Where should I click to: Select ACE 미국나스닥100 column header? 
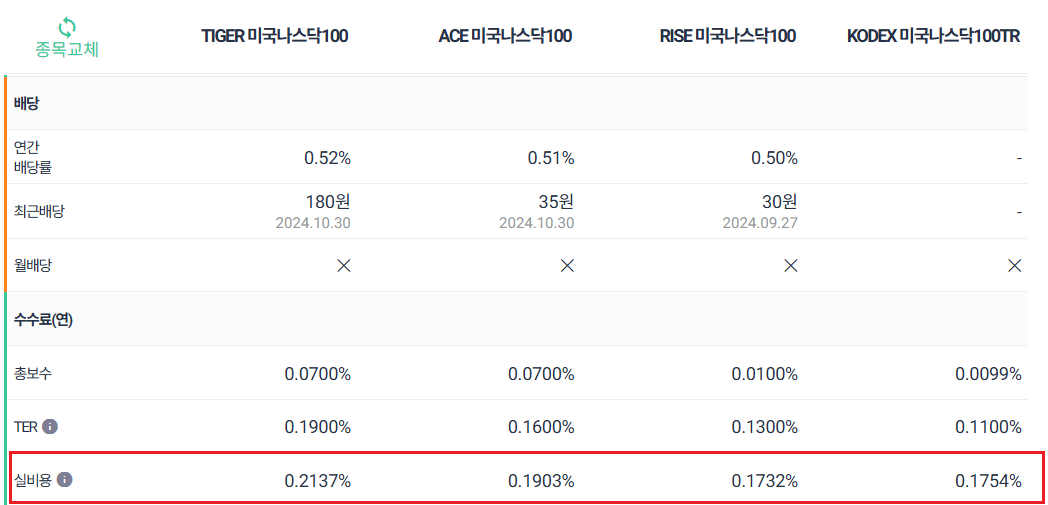505,36
